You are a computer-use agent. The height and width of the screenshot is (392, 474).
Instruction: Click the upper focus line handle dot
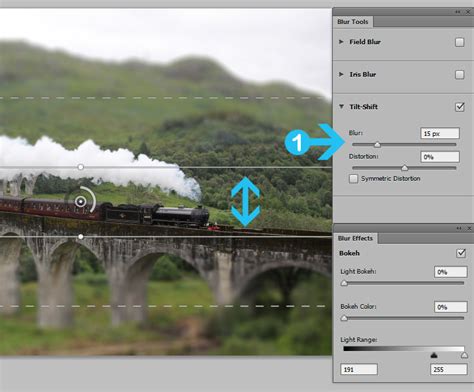[x=81, y=167]
